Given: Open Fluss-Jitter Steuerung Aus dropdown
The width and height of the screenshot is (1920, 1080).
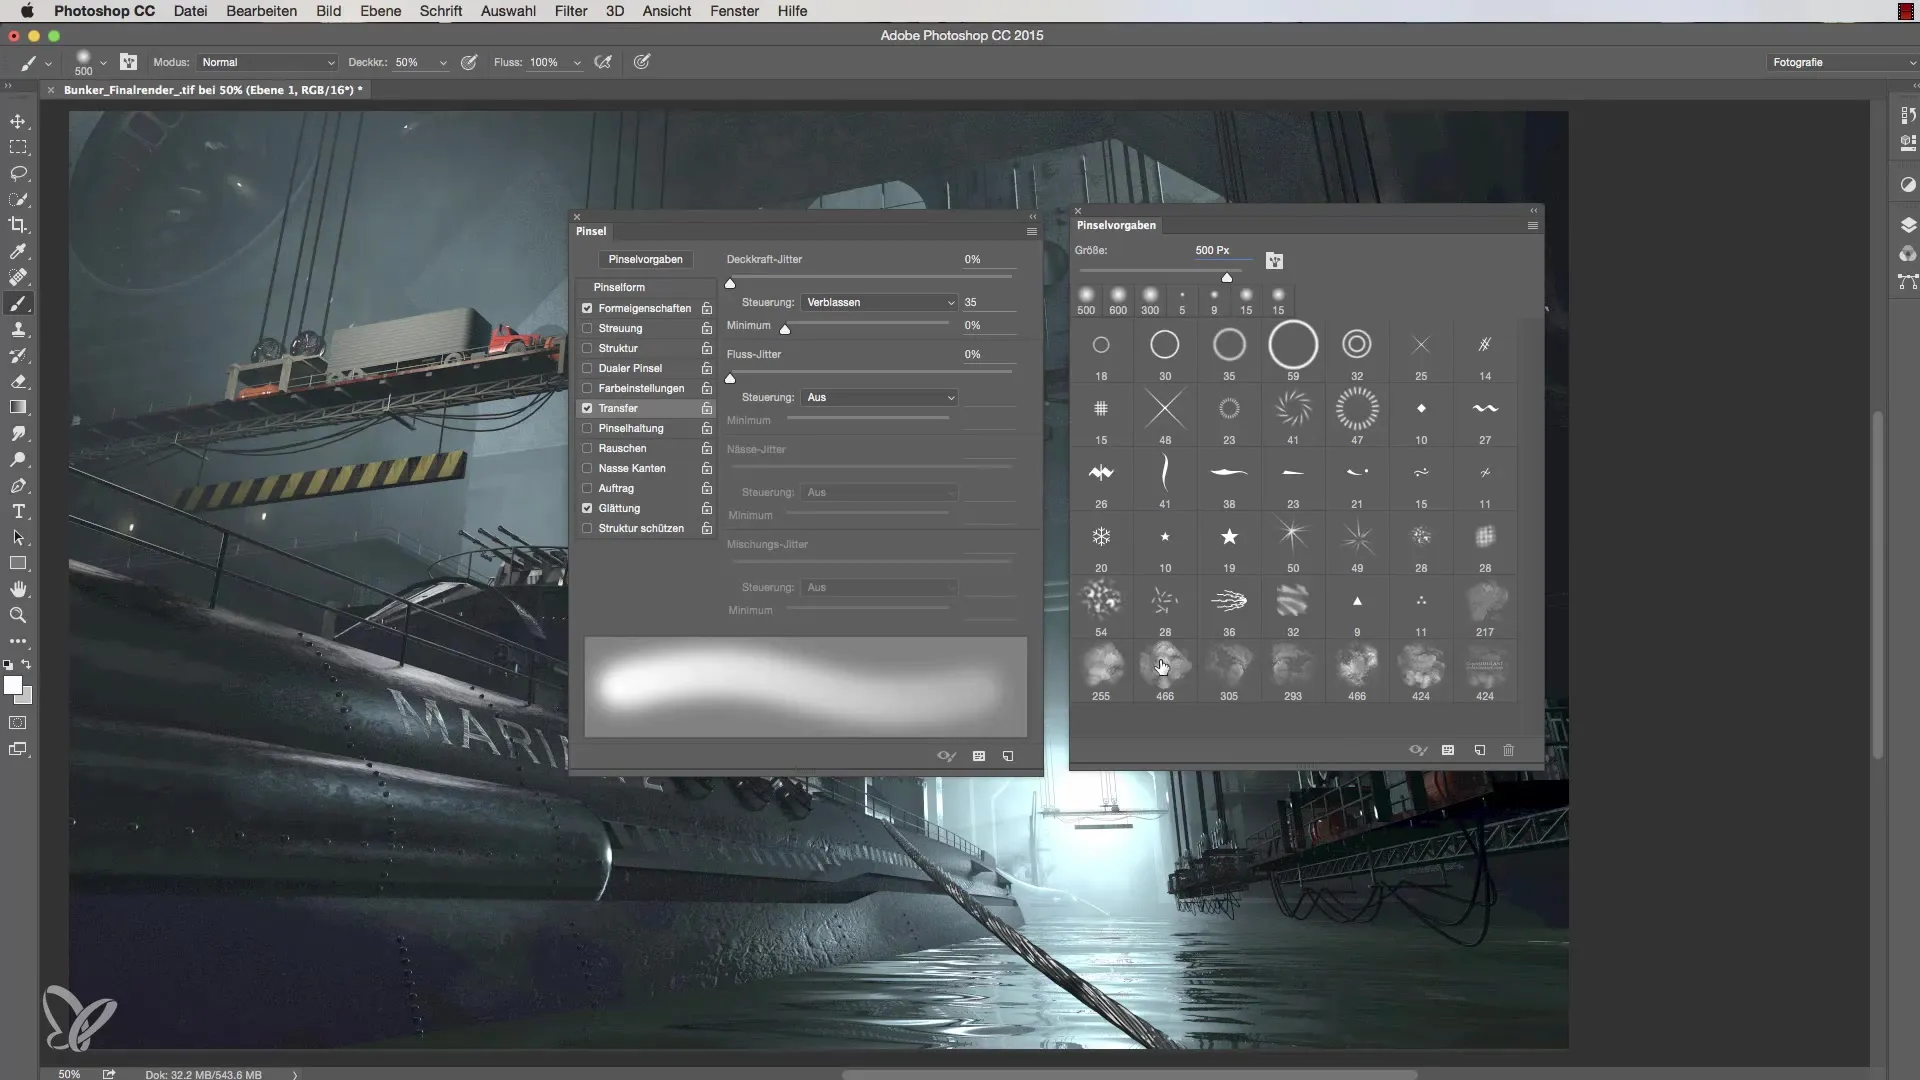Looking at the screenshot, I should point(879,397).
